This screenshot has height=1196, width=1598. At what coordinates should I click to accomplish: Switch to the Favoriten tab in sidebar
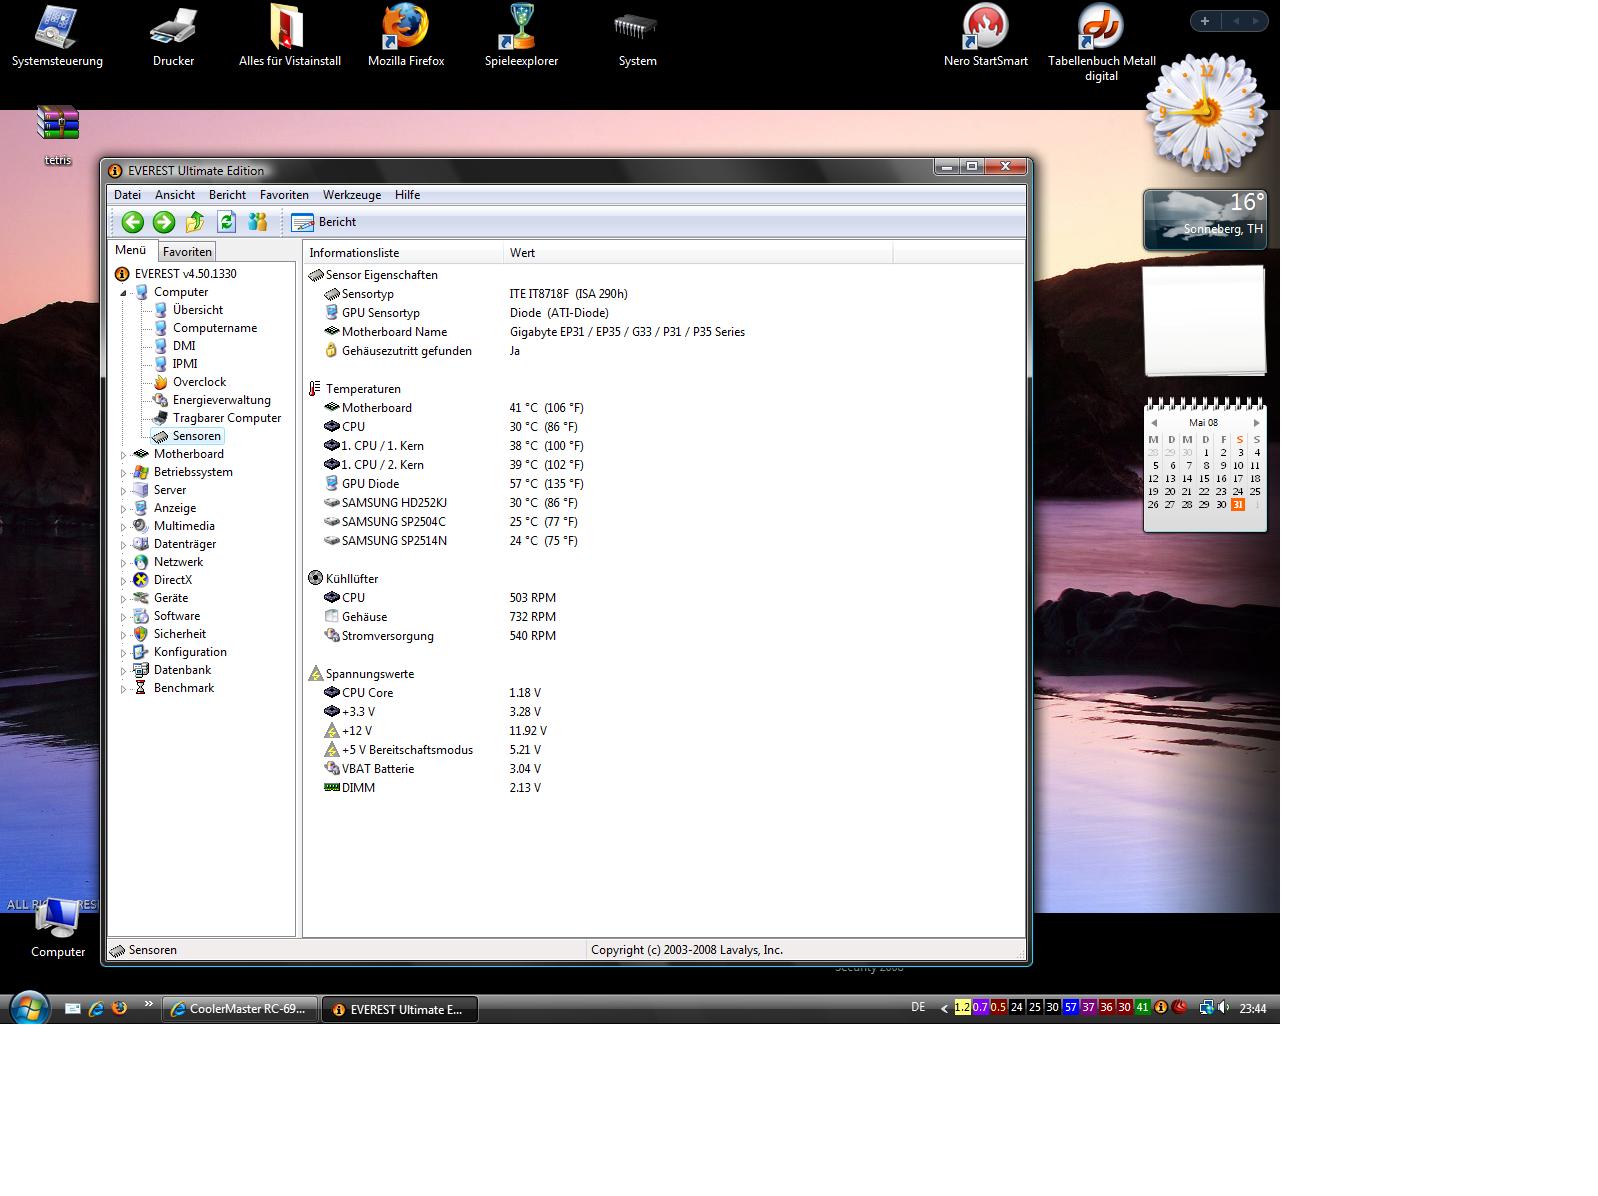point(187,252)
